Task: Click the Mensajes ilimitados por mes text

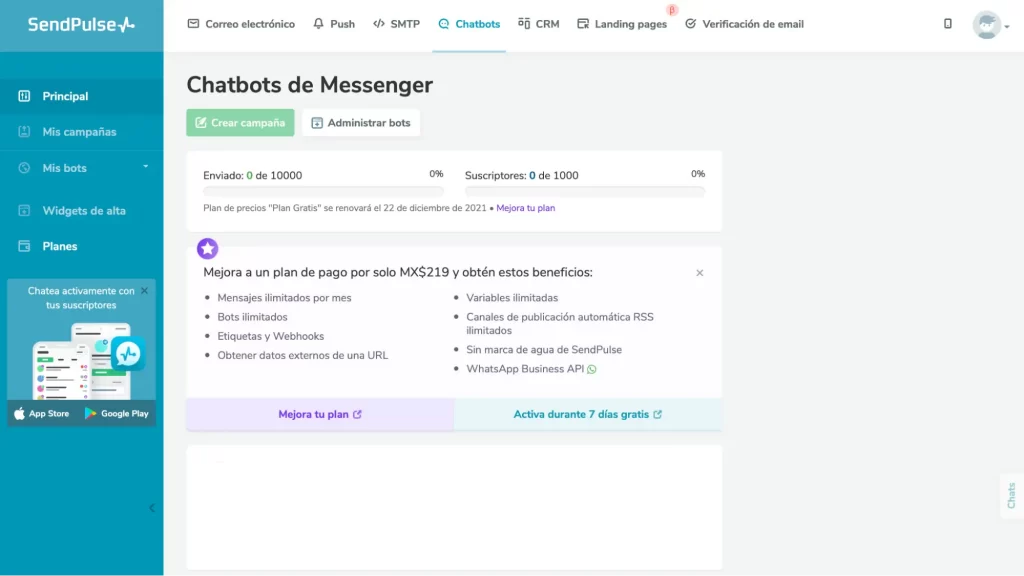Action: 284,298
